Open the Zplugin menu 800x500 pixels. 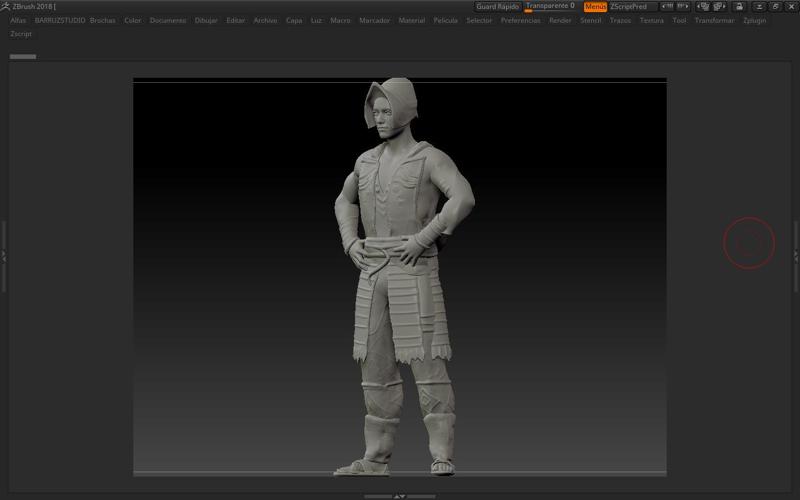754,20
